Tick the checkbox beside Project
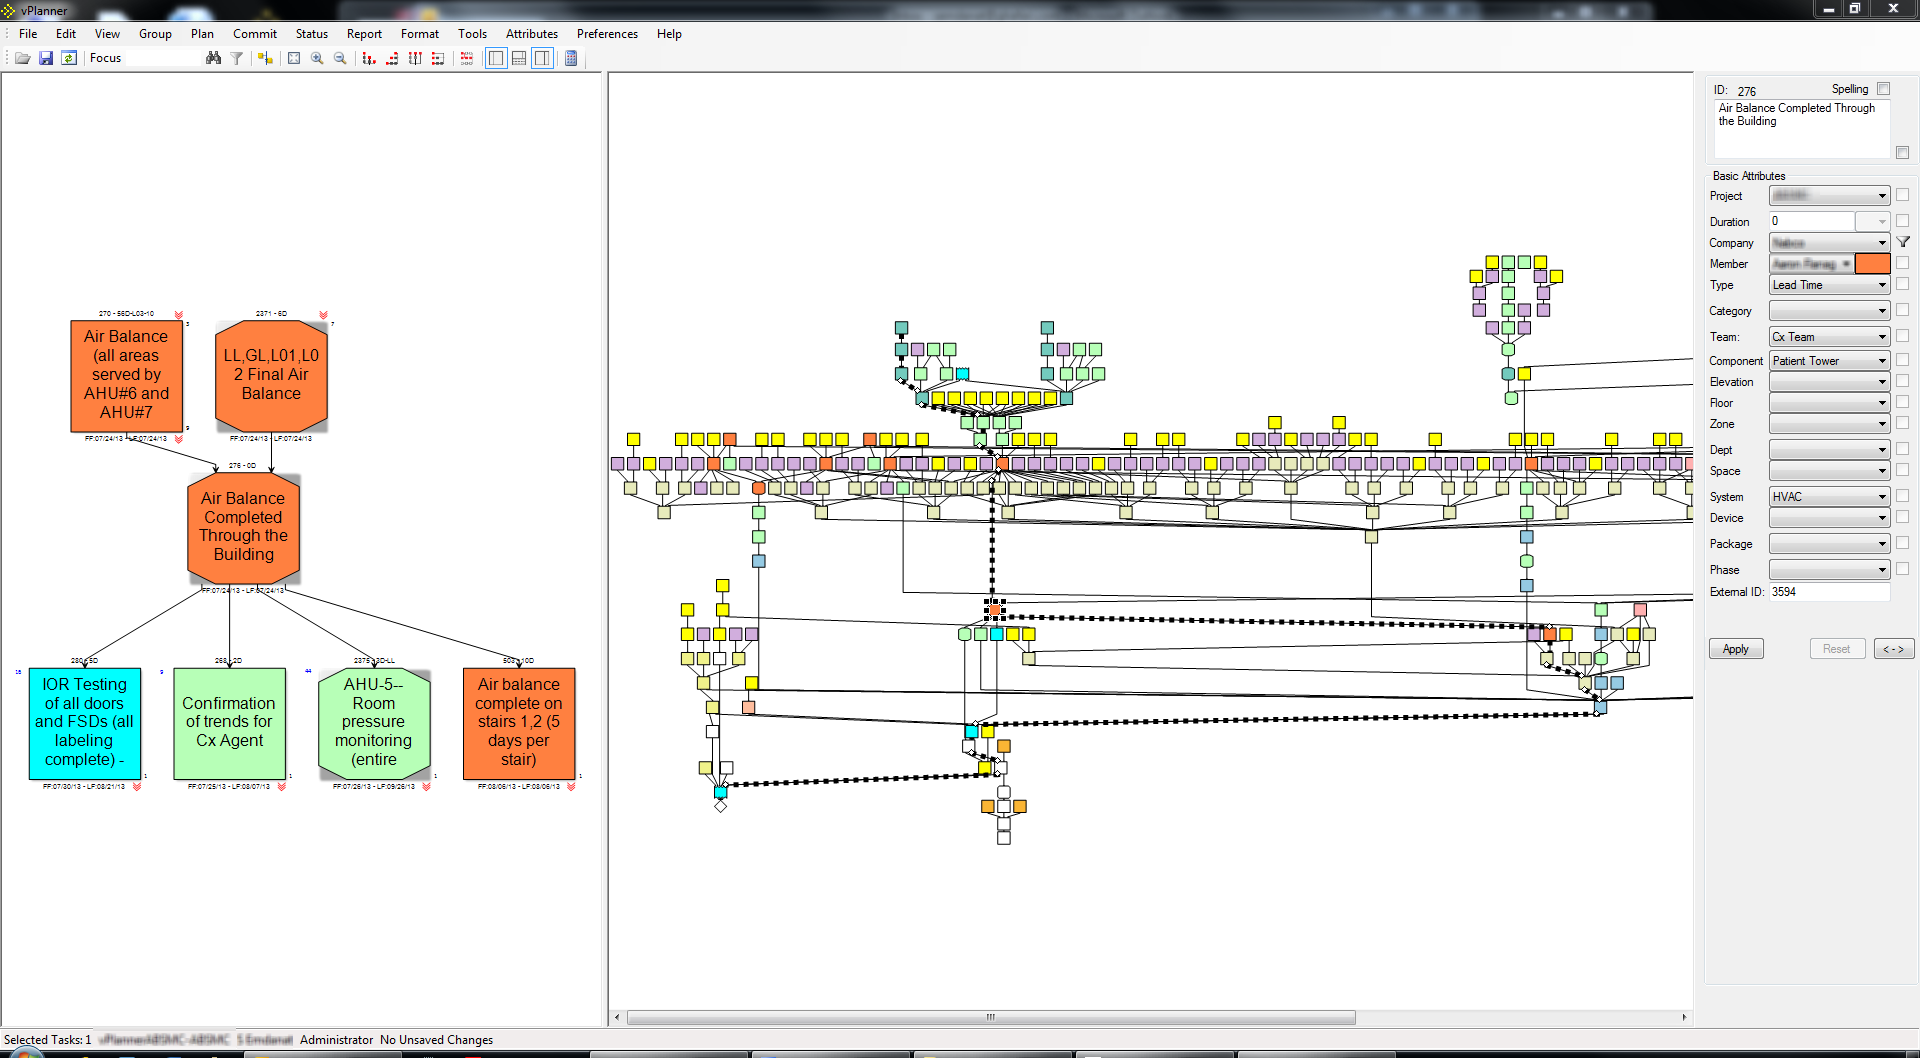Screen dimensions: 1920x1058 pyautogui.click(x=1902, y=195)
